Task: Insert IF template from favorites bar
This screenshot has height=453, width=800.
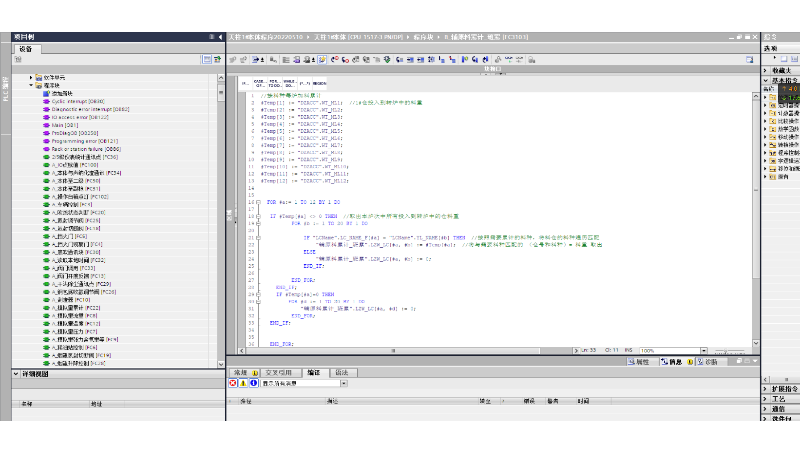Action: pos(245,83)
